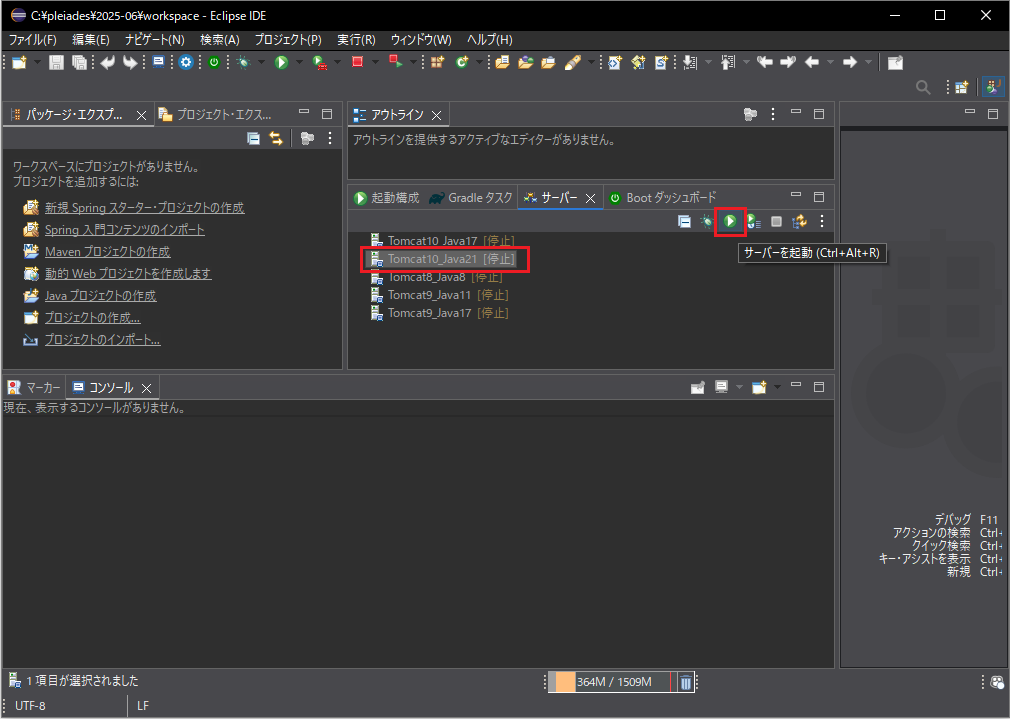
Task: Open dropdown arrow next to main toolbar Run button
Action: point(299,62)
